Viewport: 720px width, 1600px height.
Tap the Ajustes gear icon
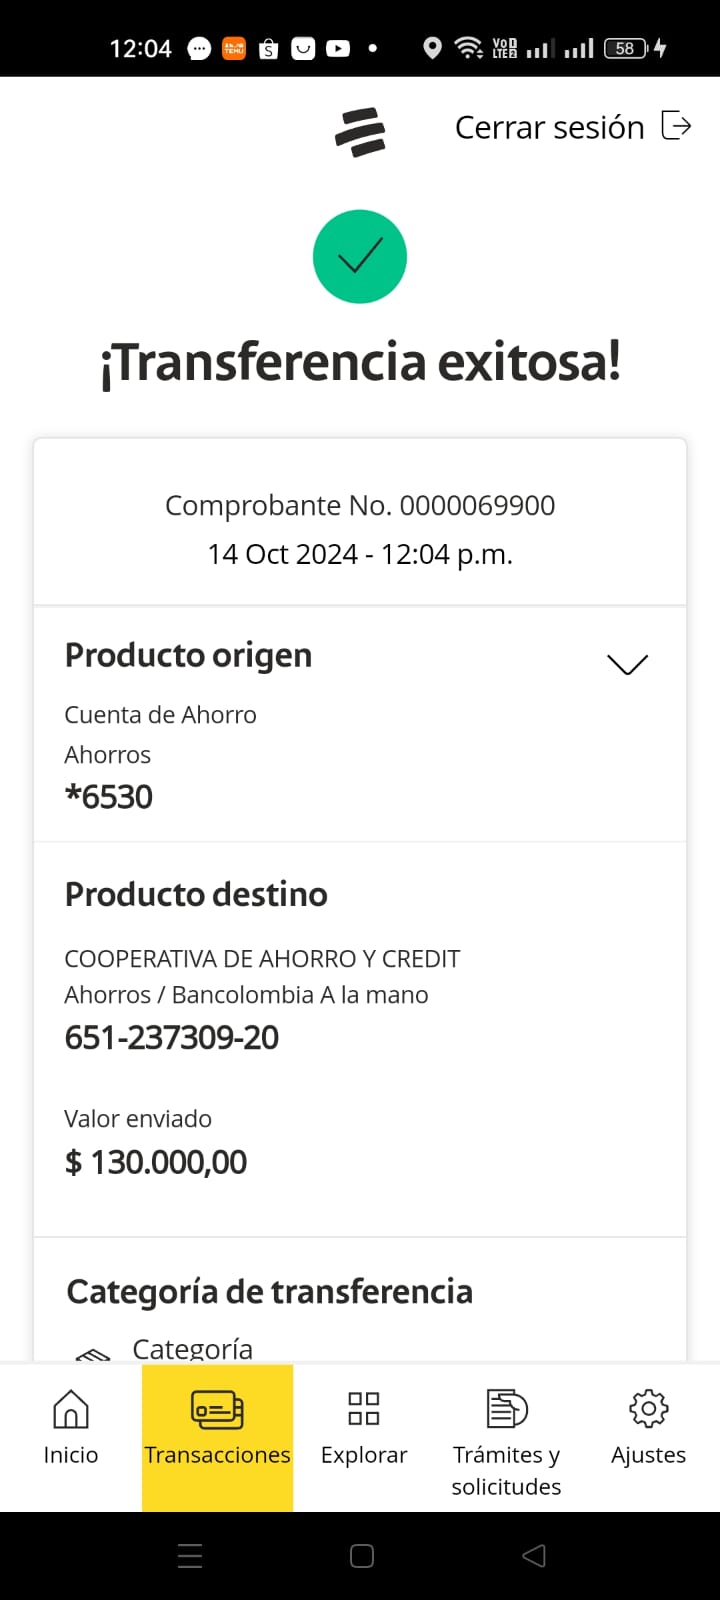[x=648, y=1409]
